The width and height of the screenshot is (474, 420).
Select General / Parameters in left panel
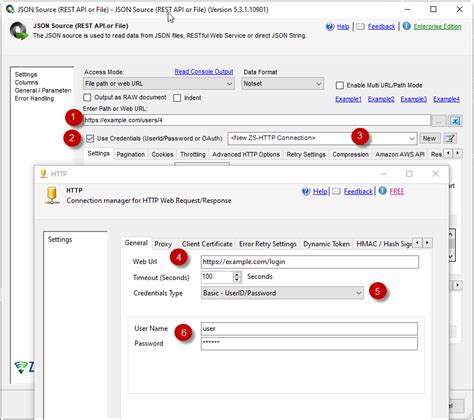click(x=43, y=90)
